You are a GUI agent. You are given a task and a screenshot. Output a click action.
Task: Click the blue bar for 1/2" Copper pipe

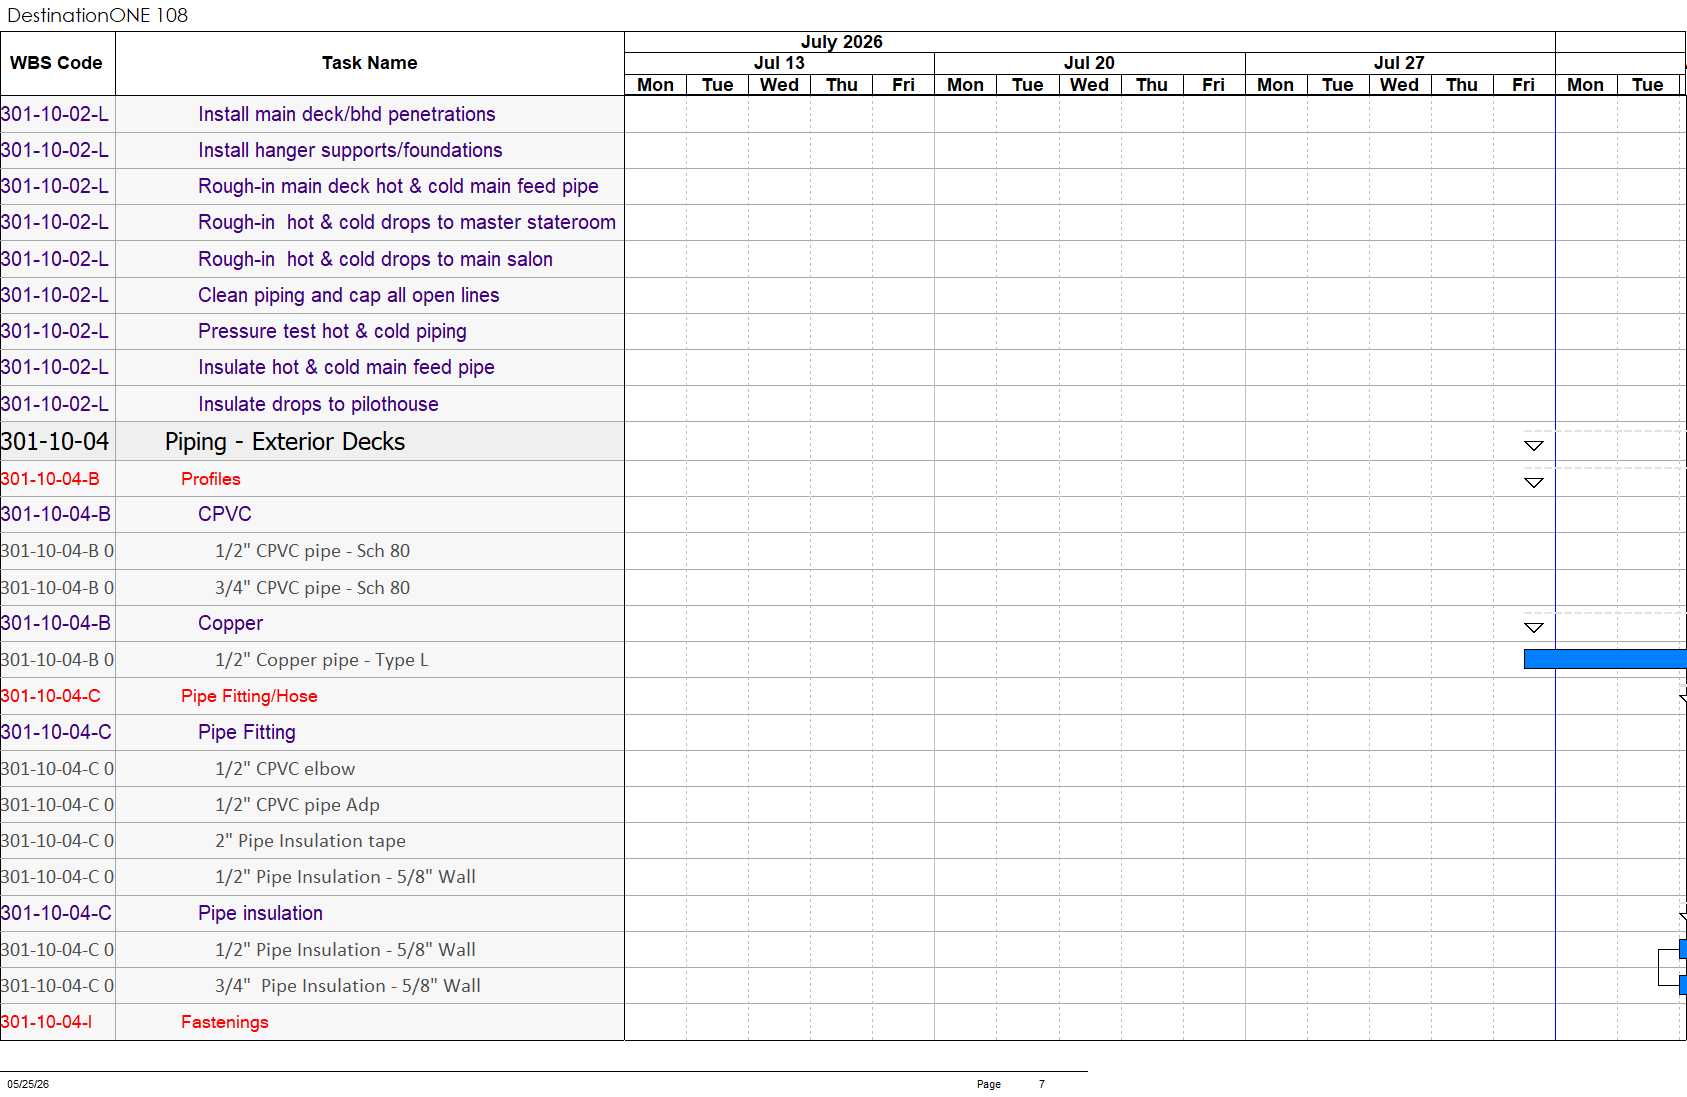(1605, 659)
